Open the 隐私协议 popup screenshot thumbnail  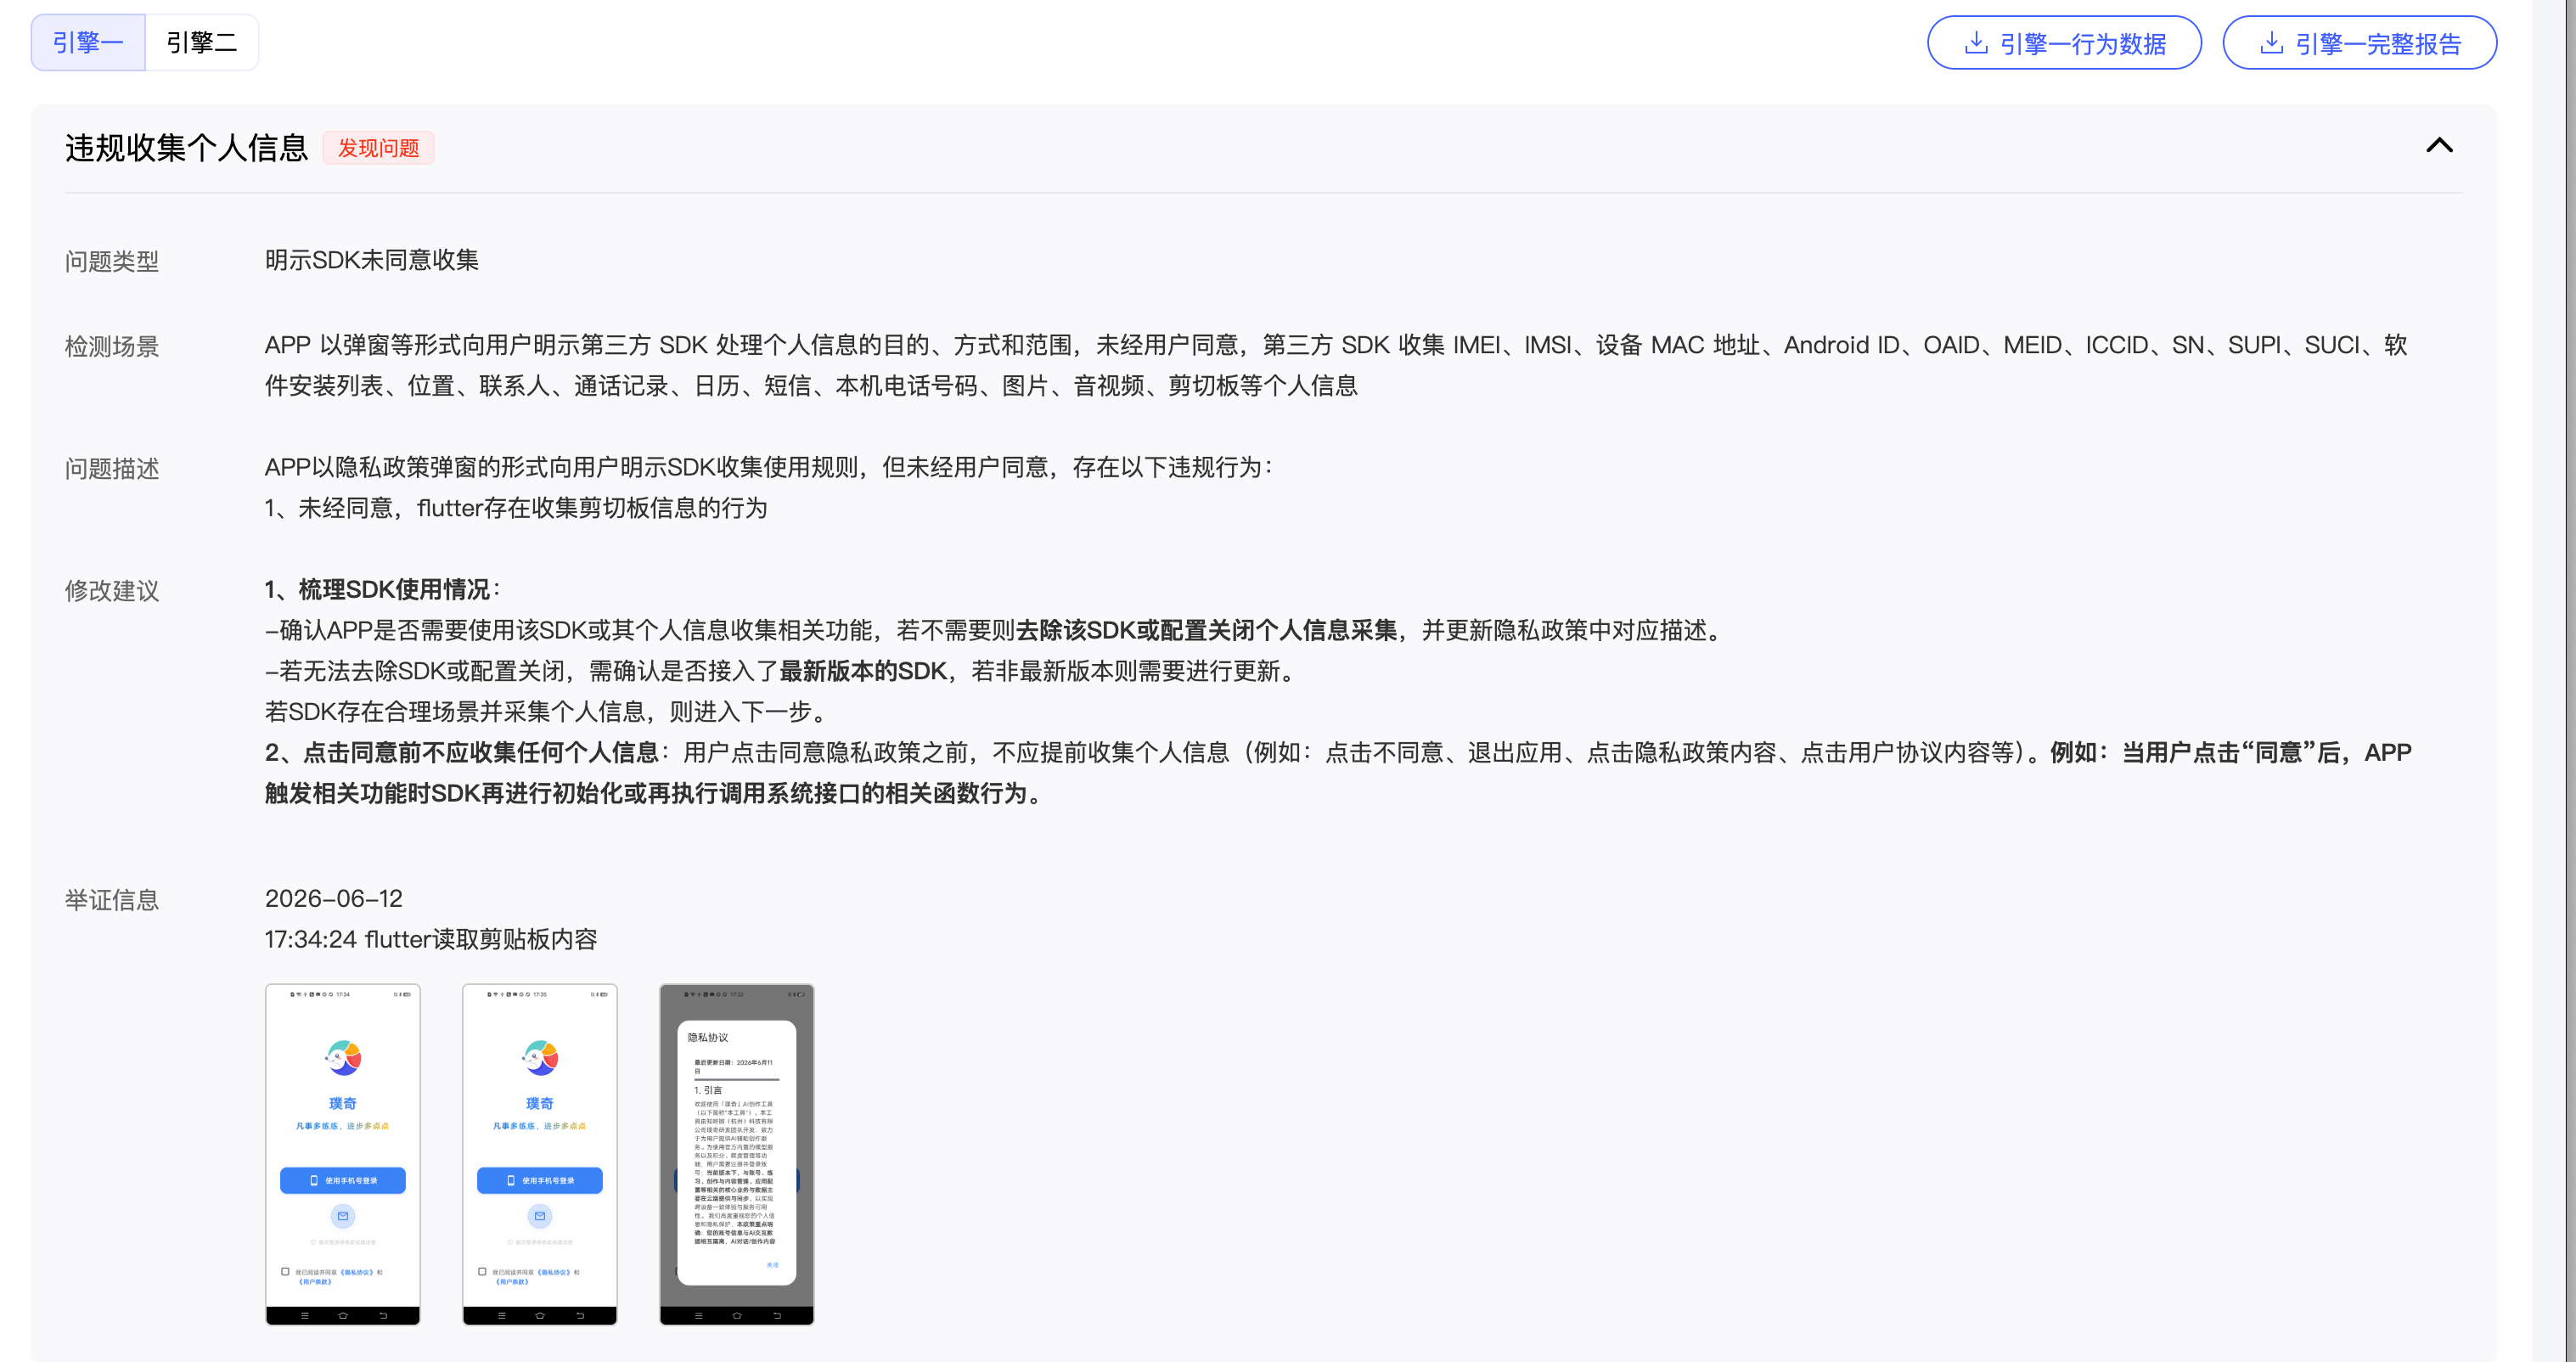tap(737, 1154)
